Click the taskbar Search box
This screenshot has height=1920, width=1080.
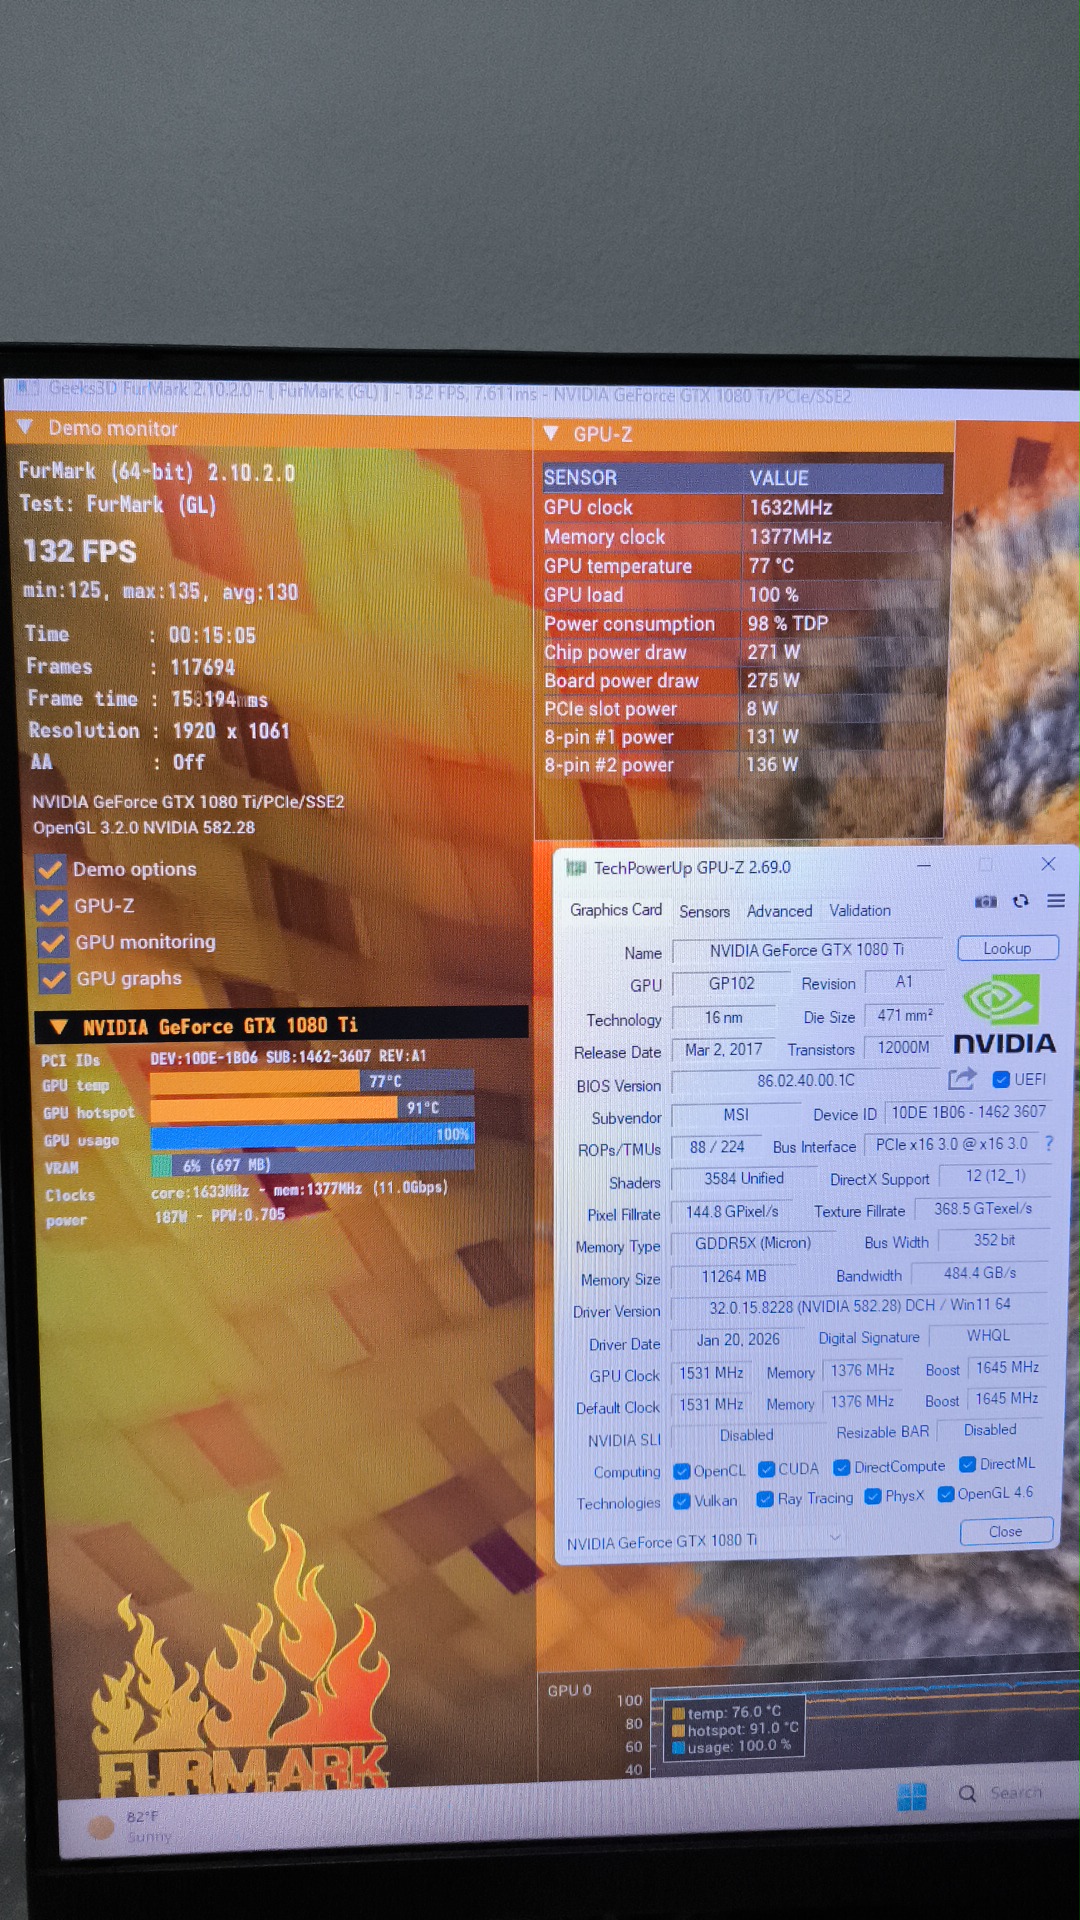coord(1005,1793)
